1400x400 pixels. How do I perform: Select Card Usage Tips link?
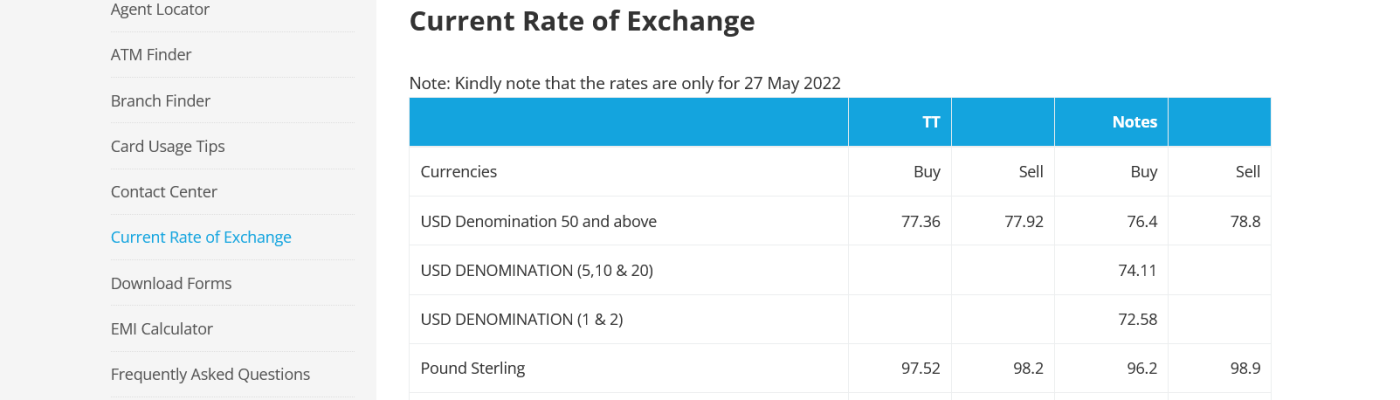coord(167,146)
